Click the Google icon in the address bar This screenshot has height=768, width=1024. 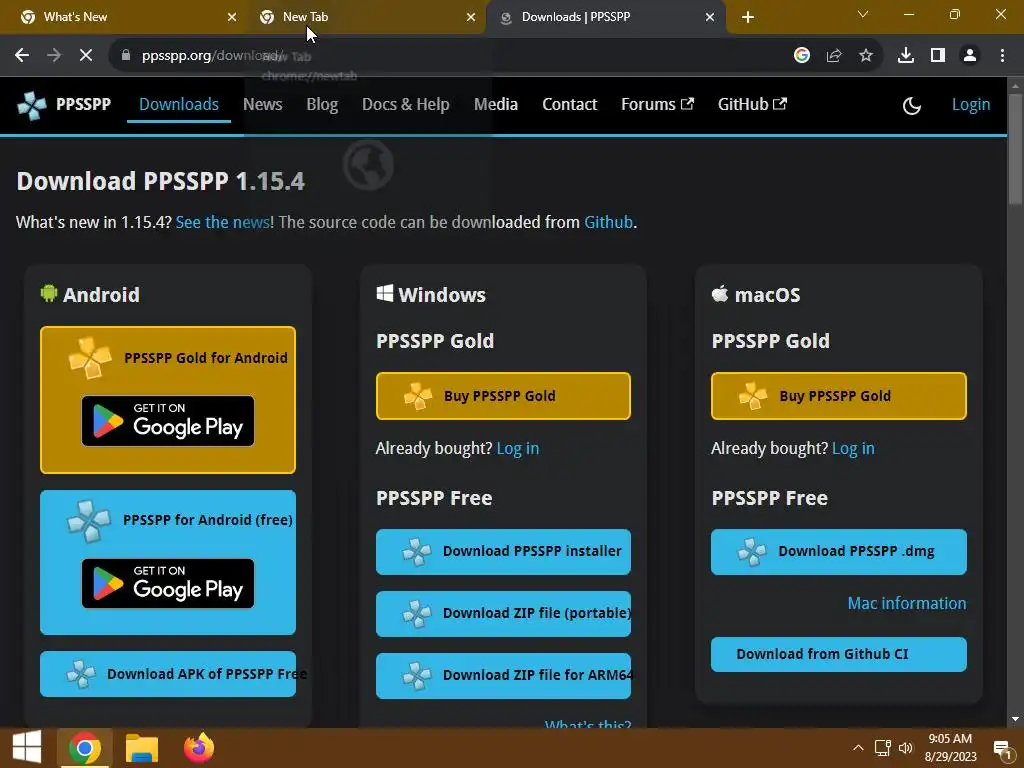point(802,56)
